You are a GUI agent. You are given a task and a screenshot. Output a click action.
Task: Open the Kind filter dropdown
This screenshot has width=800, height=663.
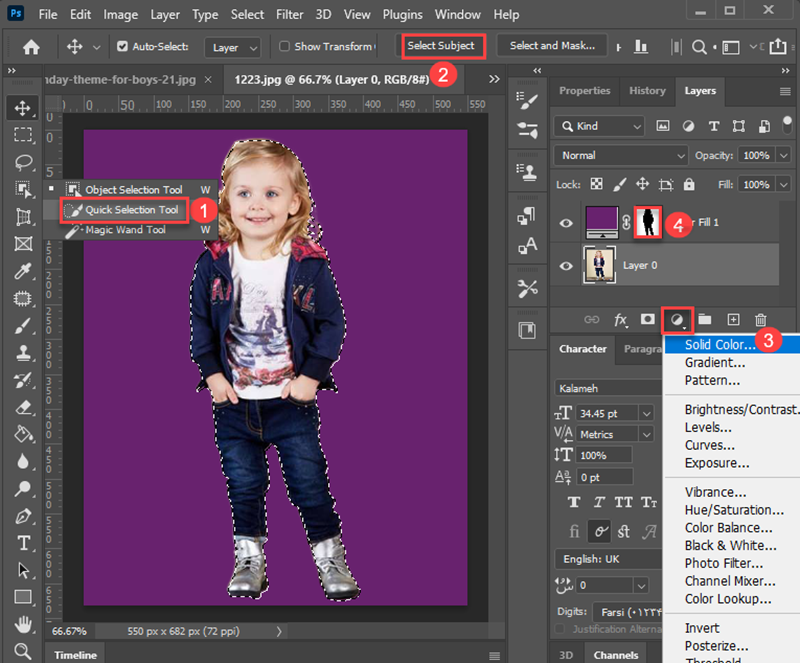(x=599, y=126)
